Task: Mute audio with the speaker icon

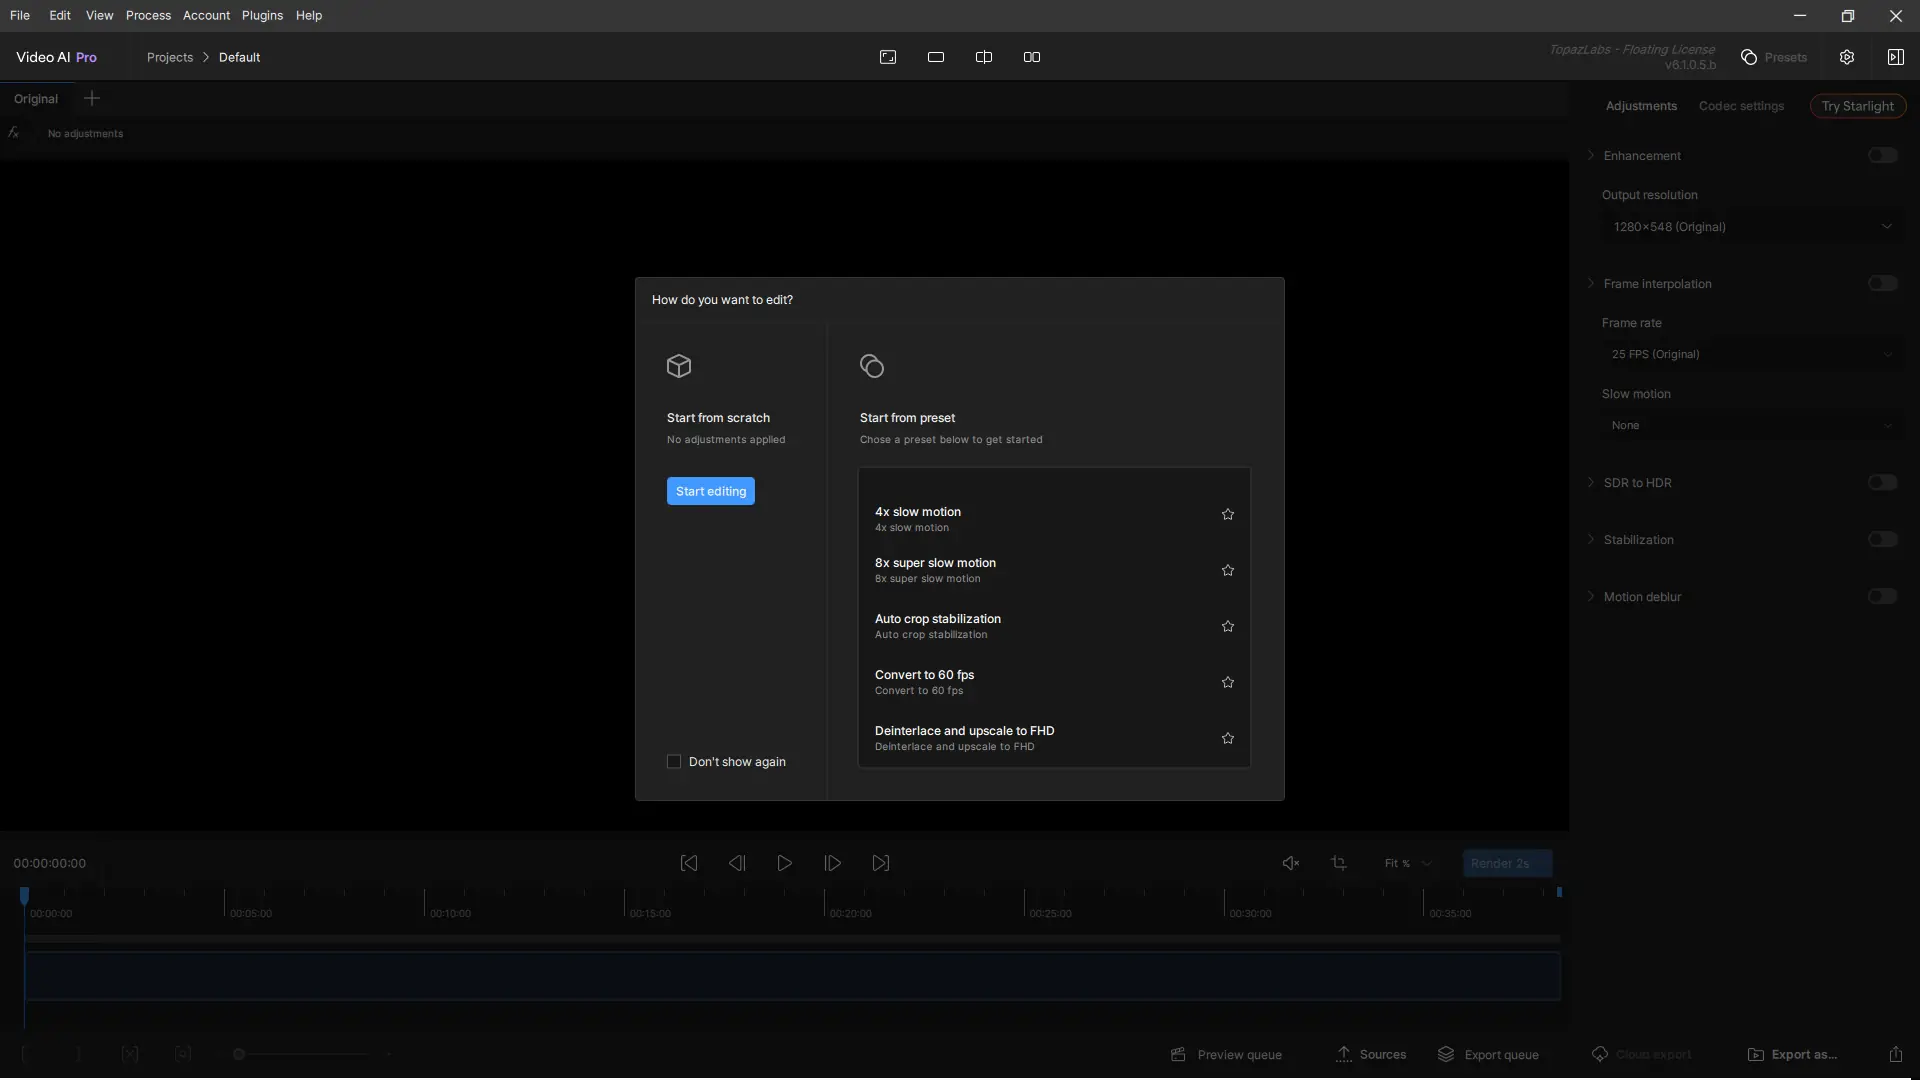Action: pos(1291,863)
